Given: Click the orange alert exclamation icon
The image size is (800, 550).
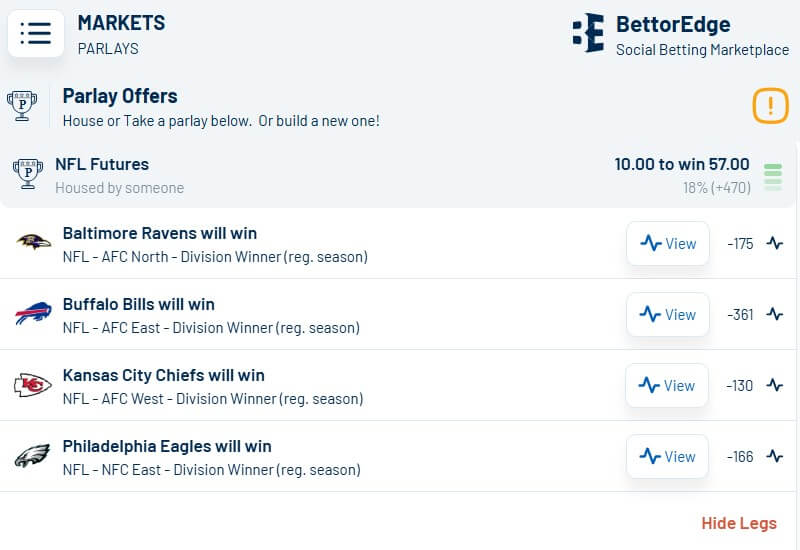Looking at the screenshot, I should [770, 105].
